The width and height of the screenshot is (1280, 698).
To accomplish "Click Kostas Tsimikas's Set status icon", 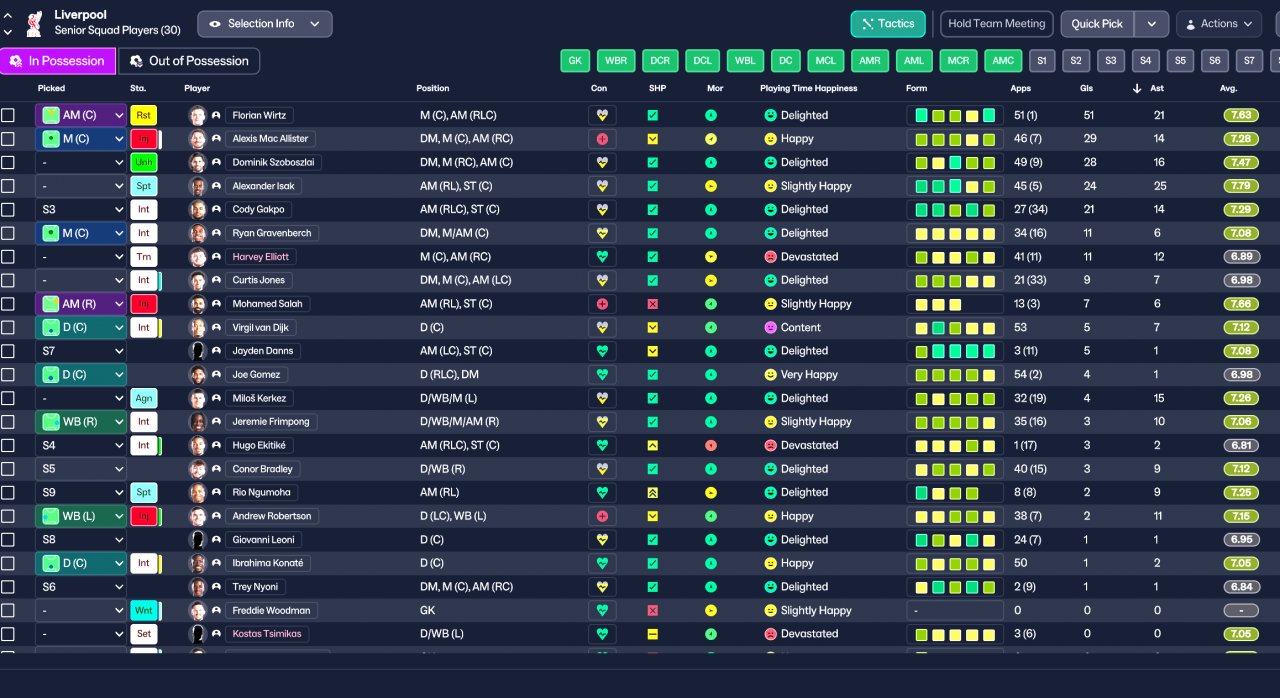I will [143, 634].
